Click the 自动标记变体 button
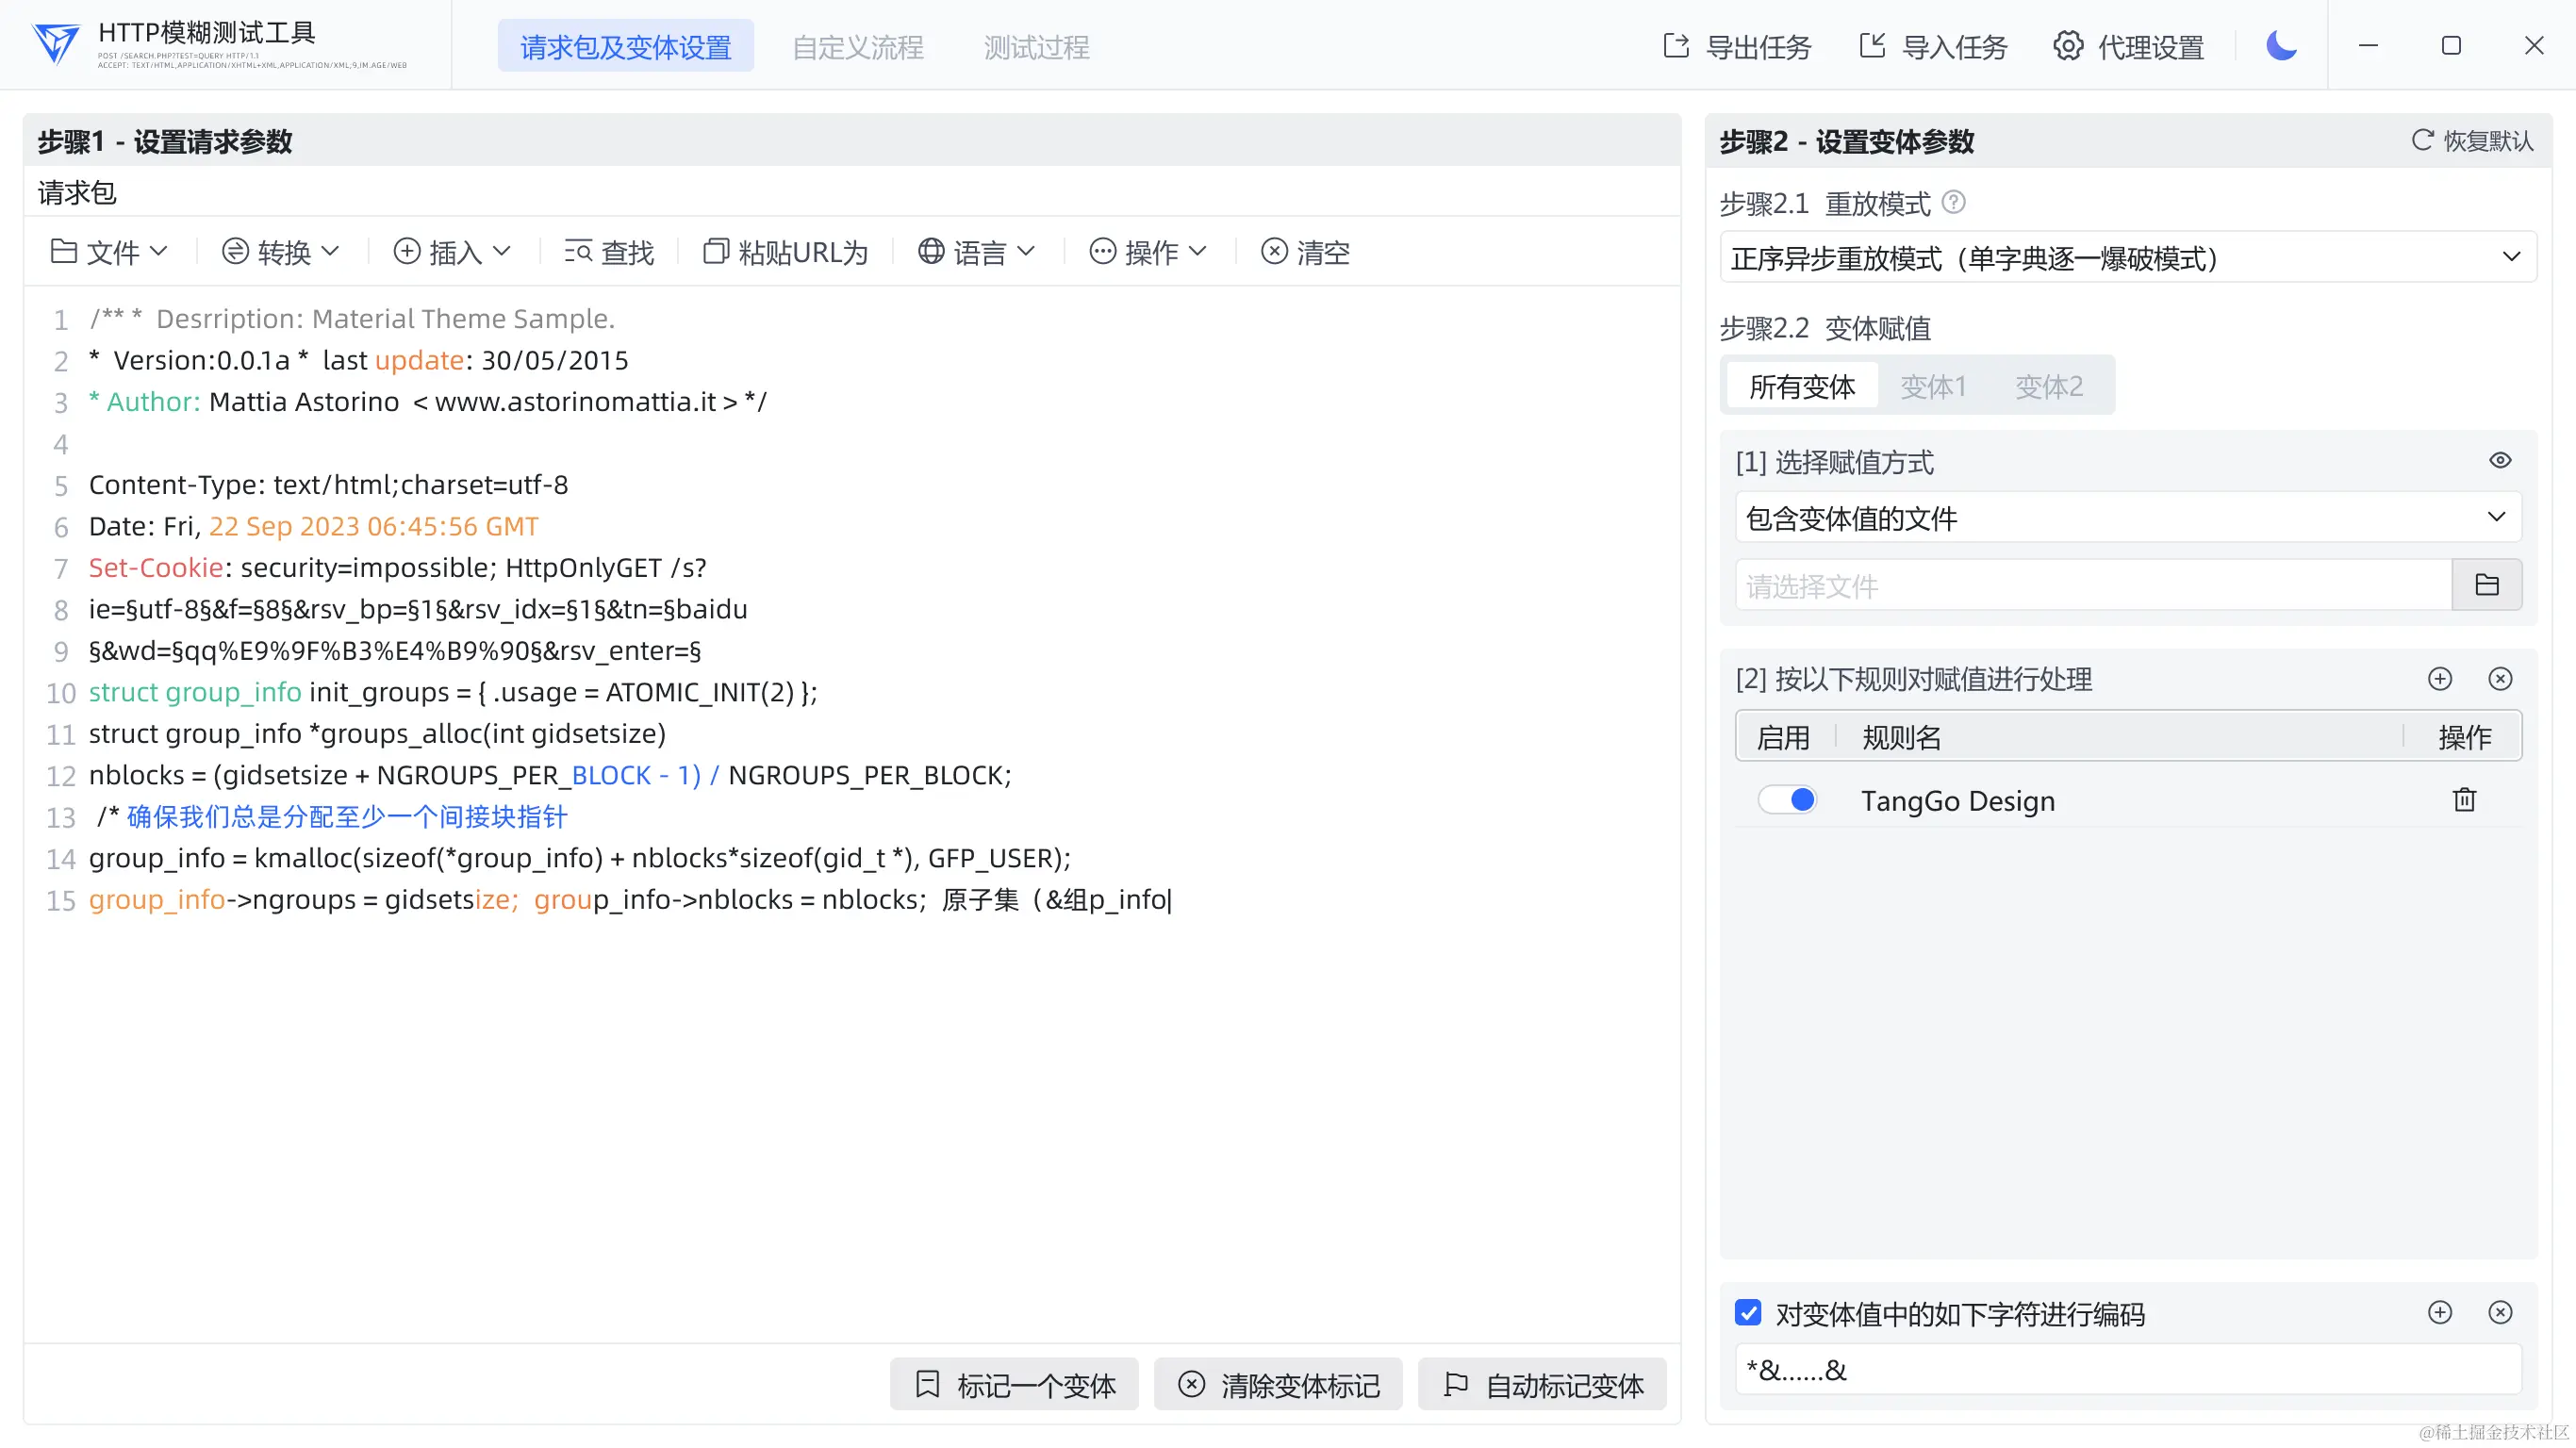The image size is (2576, 1448). [1543, 1385]
